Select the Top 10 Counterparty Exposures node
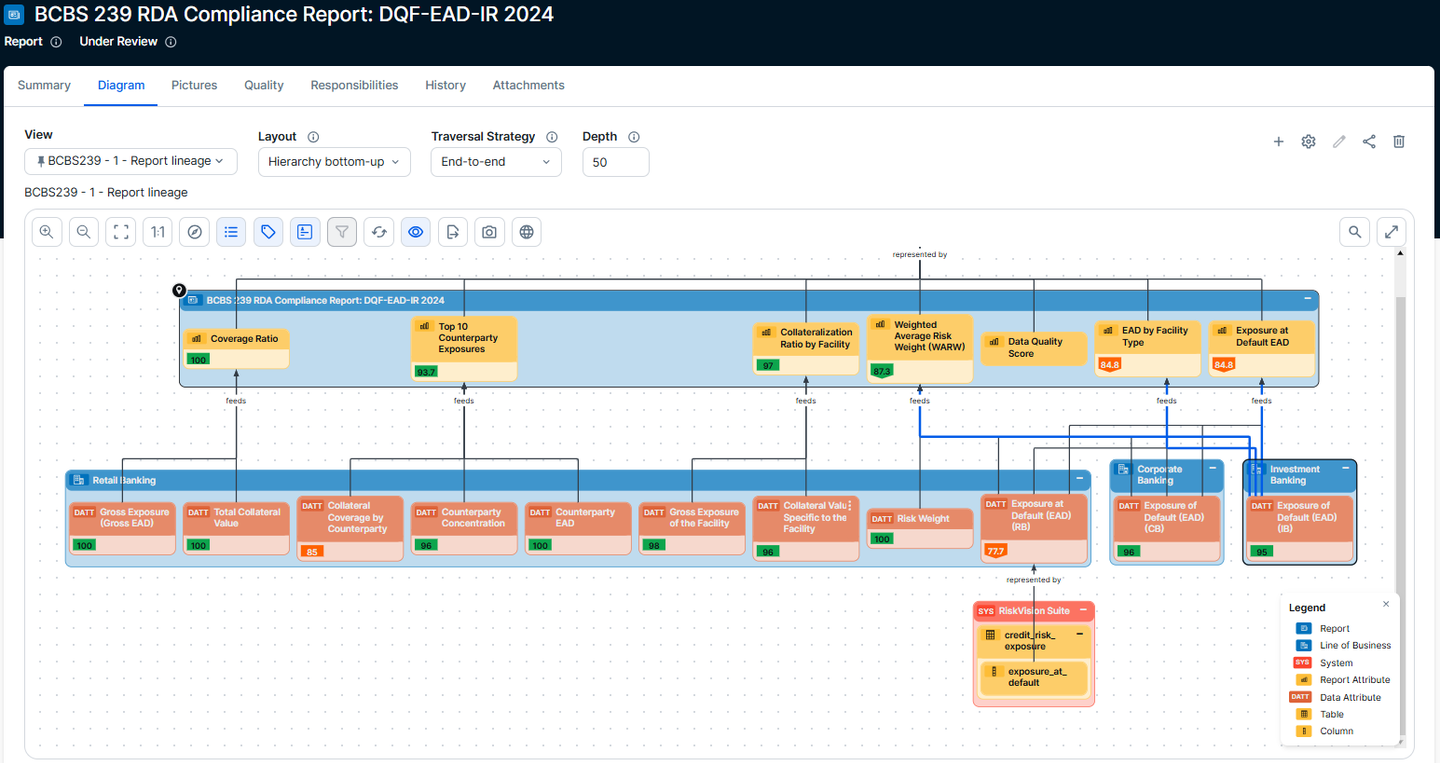 (x=464, y=349)
